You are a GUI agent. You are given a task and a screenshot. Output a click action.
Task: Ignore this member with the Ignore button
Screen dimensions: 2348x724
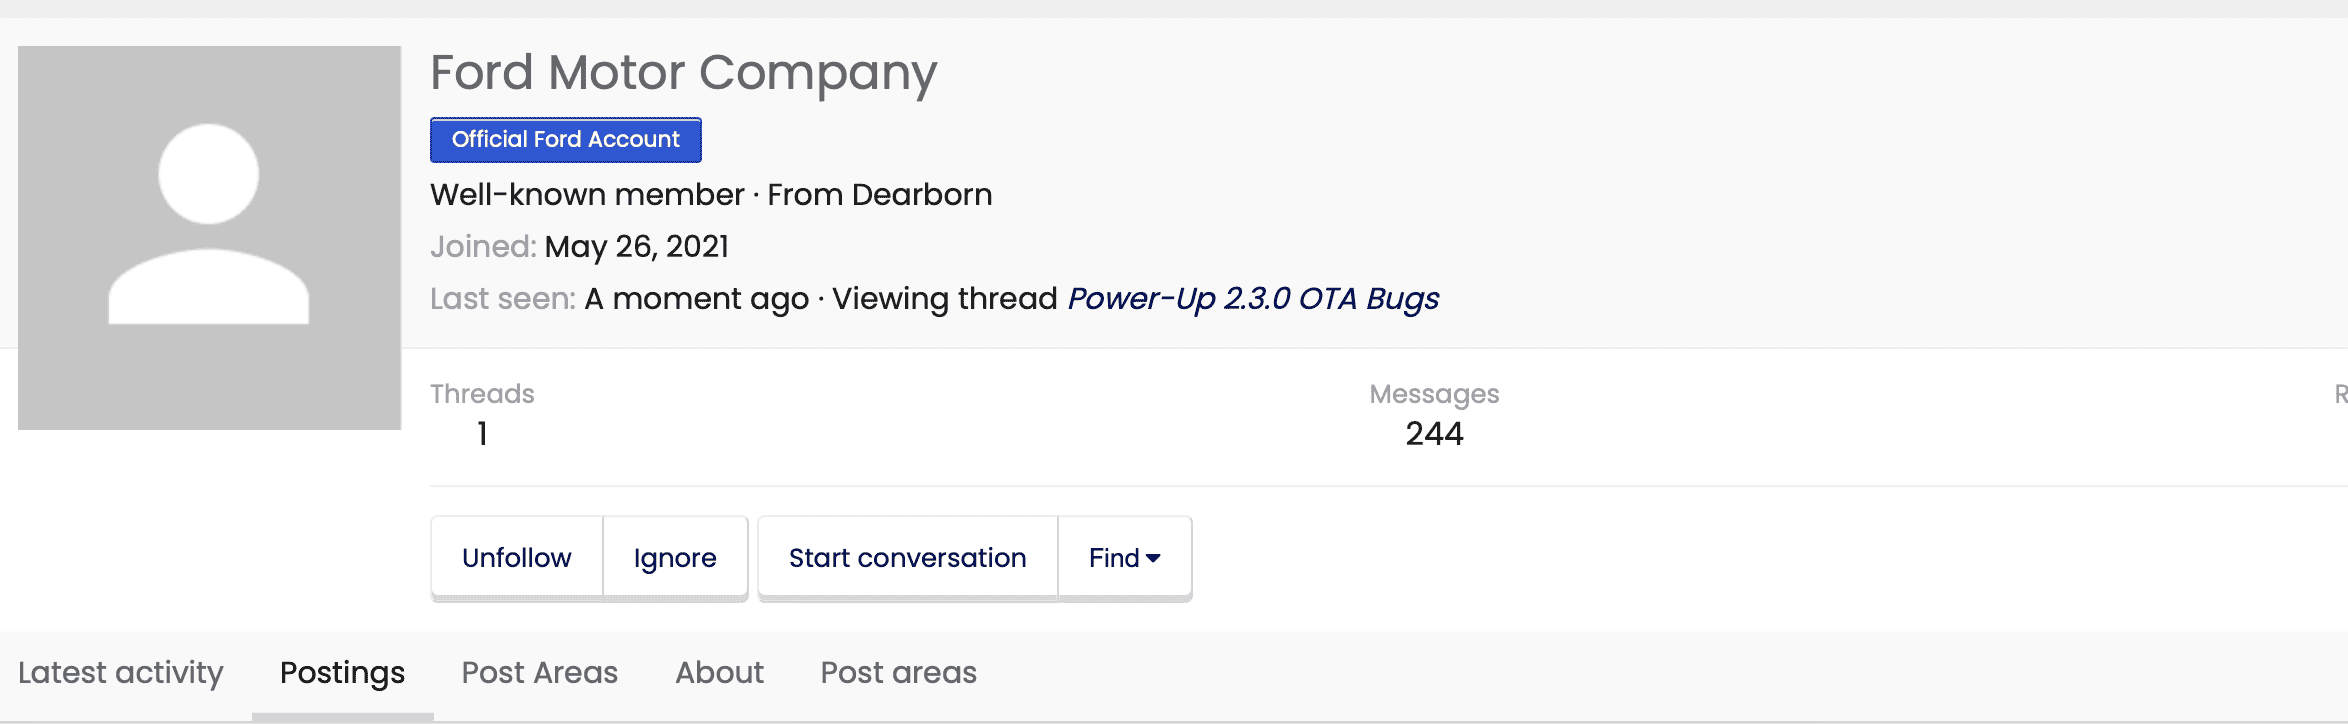tap(675, 558)
